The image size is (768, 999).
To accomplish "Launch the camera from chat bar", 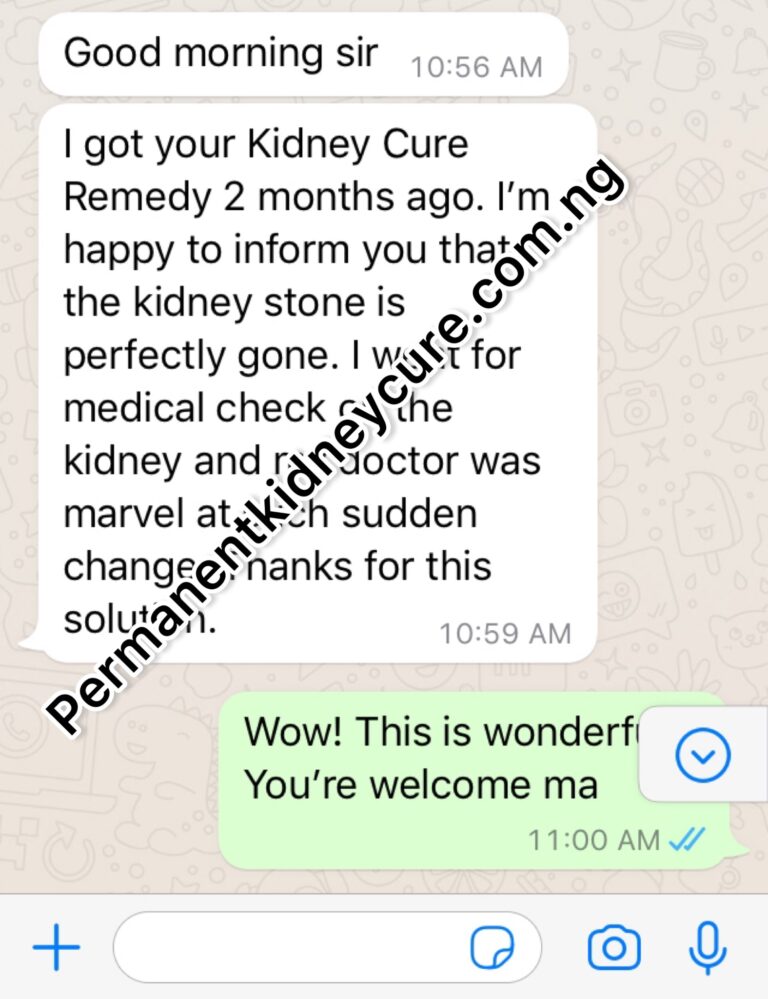I will point(614,947).
